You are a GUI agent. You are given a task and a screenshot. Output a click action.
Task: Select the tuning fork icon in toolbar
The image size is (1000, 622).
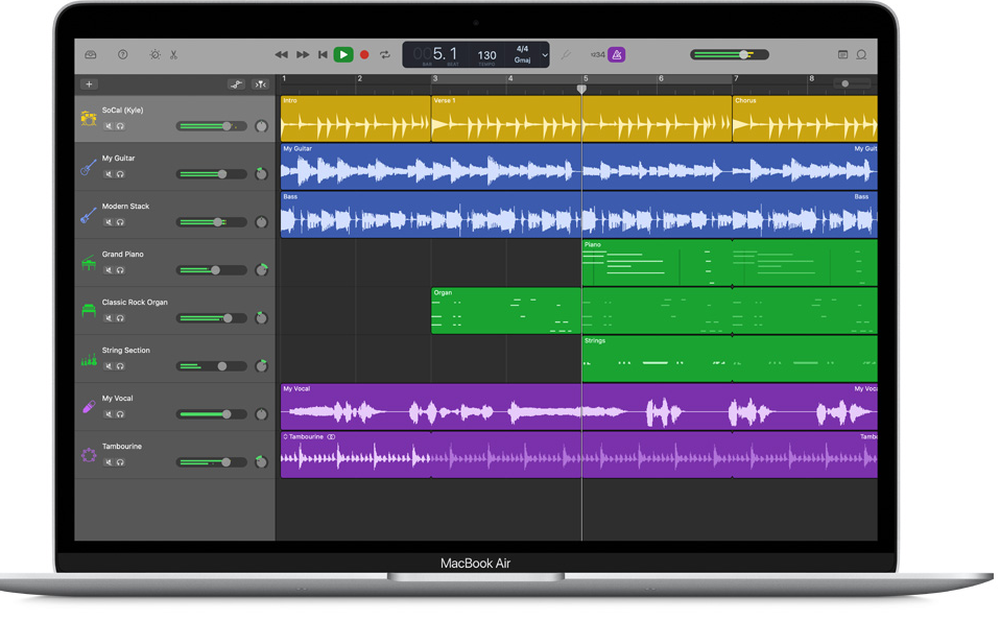[565, 55]
